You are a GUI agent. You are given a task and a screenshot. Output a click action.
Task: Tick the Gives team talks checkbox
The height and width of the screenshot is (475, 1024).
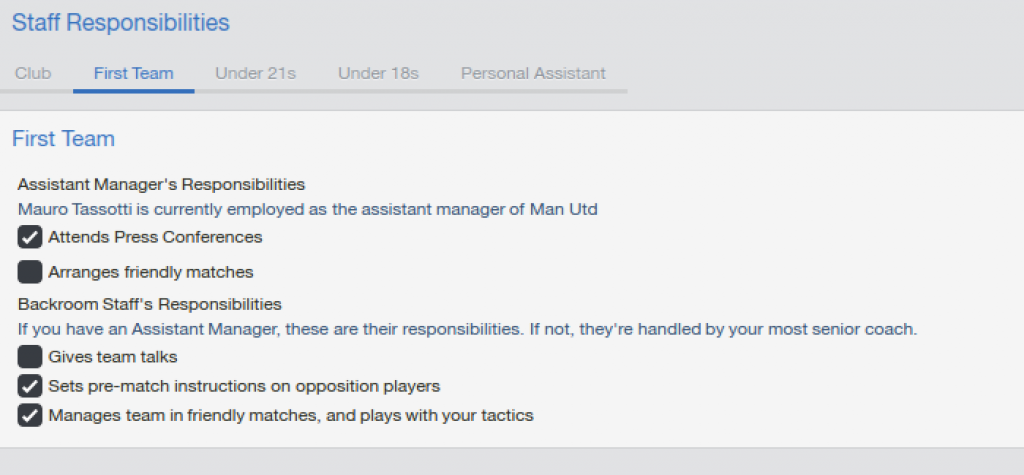30,356
